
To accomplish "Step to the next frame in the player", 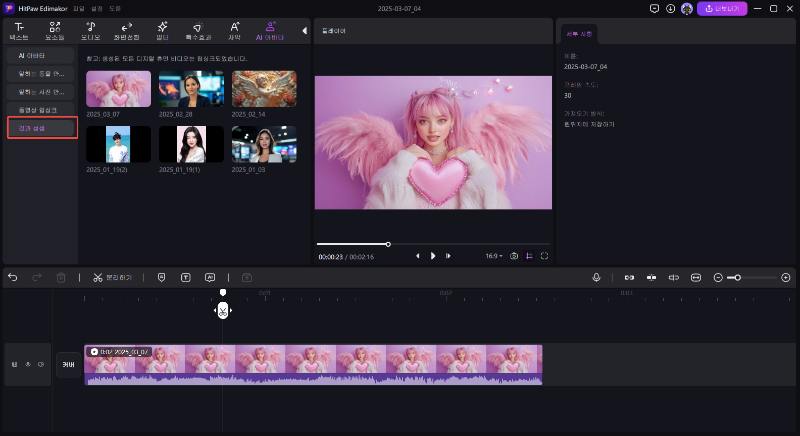I will pyautogui.click(x=448, y=256).
